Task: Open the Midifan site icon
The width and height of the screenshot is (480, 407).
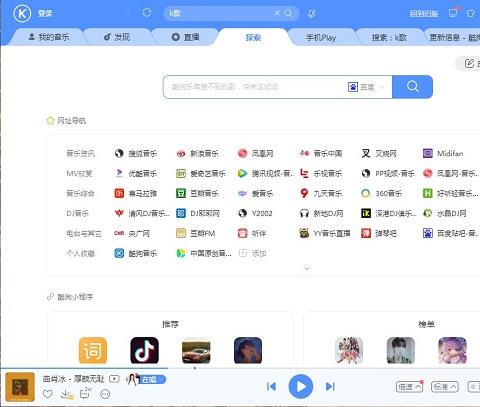Action: (428, 153)
